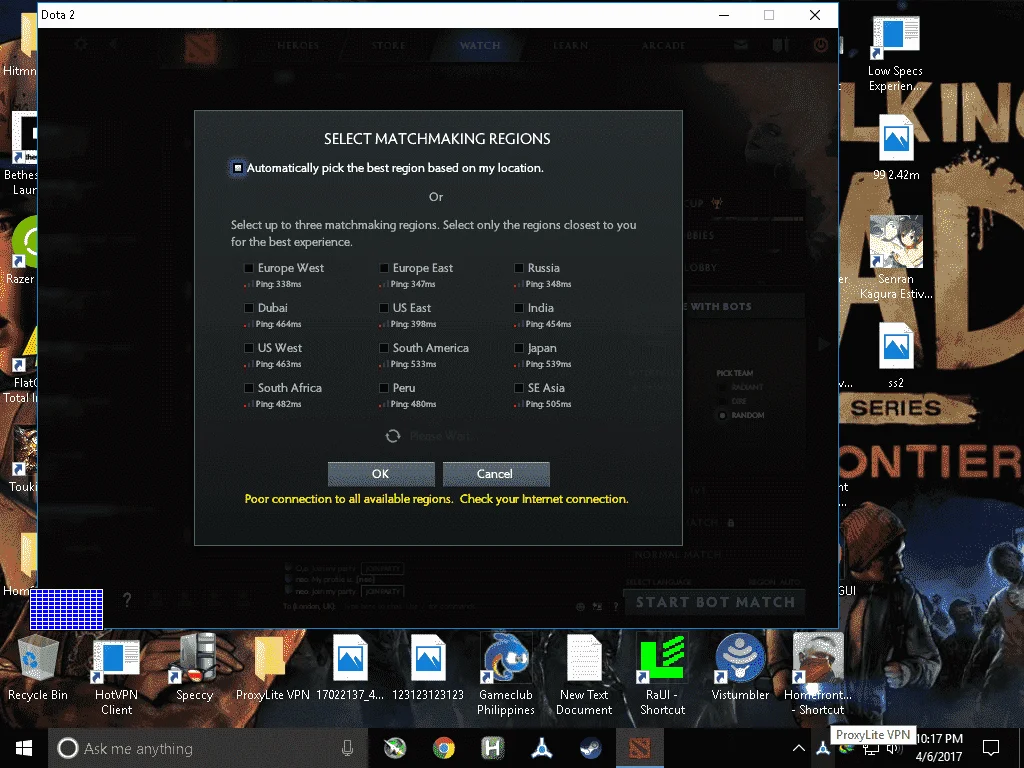Open the Watch tab in Dota 2
The image size is (1024, 768).
[x=480, y=45]
